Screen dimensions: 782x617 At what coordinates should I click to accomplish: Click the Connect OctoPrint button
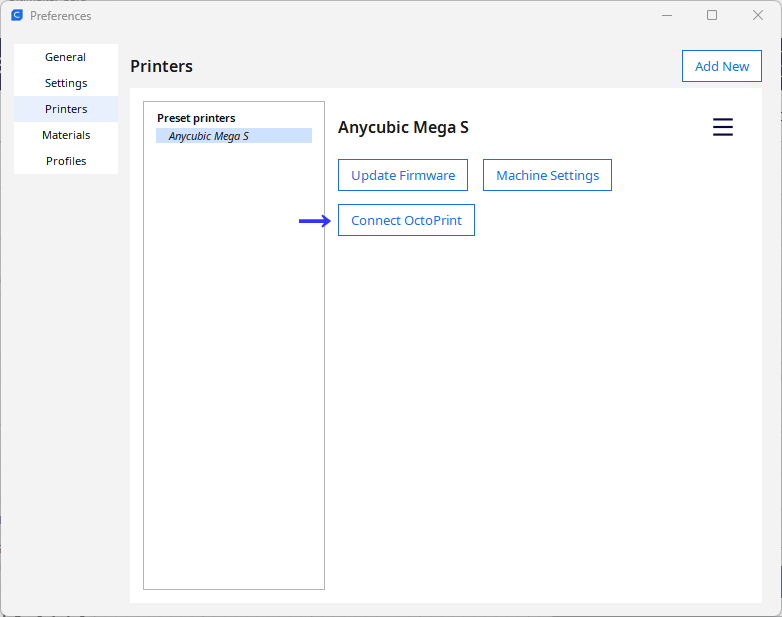[406, 220]
